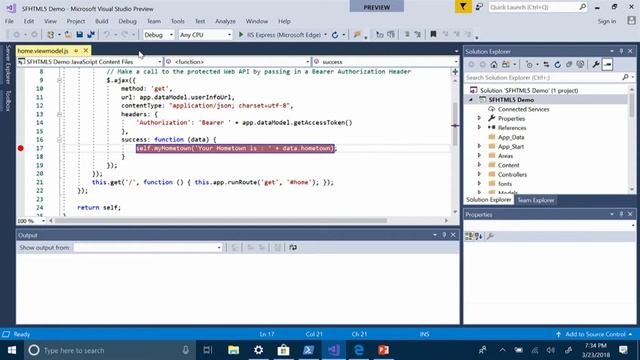Collapse the code region at line 9

[60, 80]
